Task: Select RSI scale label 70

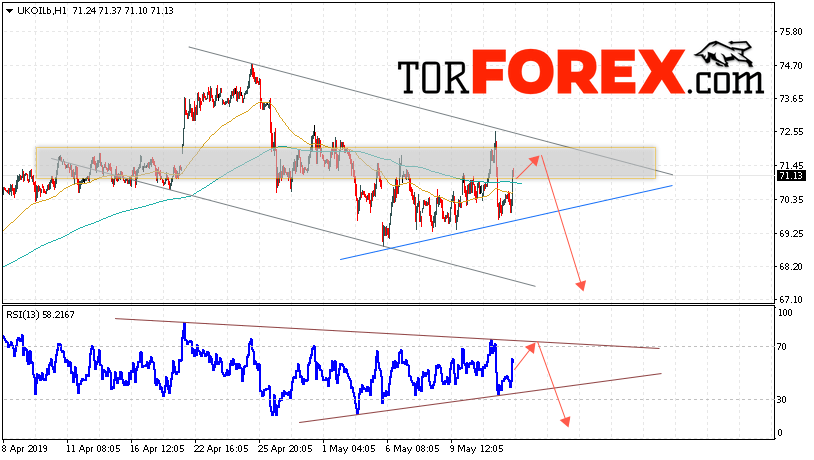Action: tap(782, 347)
